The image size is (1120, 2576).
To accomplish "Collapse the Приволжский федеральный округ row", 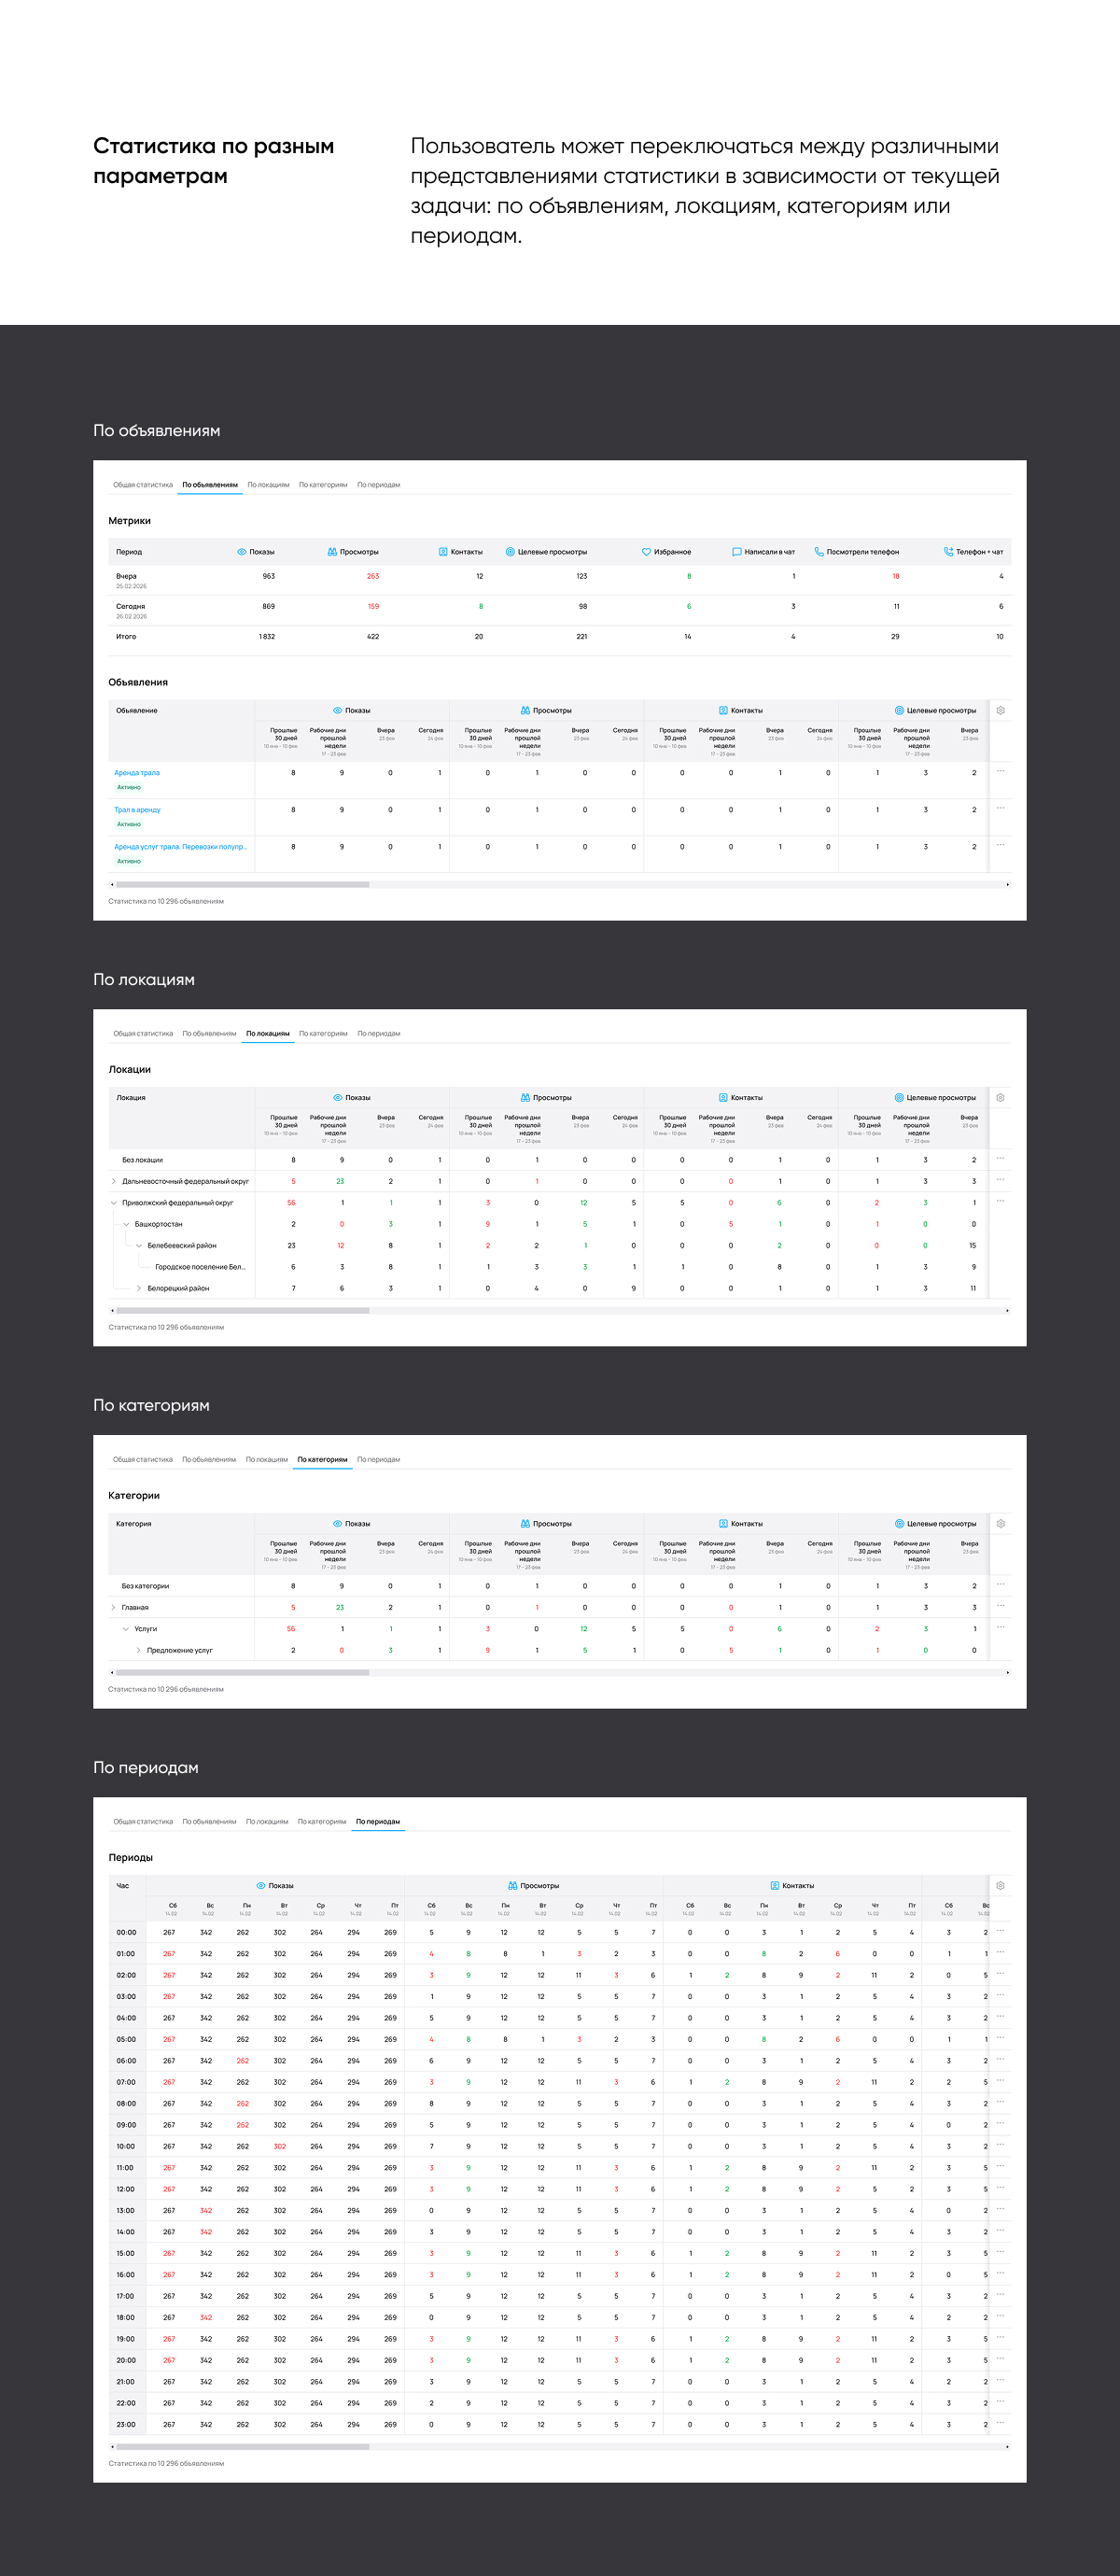I will click(114, 1203).
